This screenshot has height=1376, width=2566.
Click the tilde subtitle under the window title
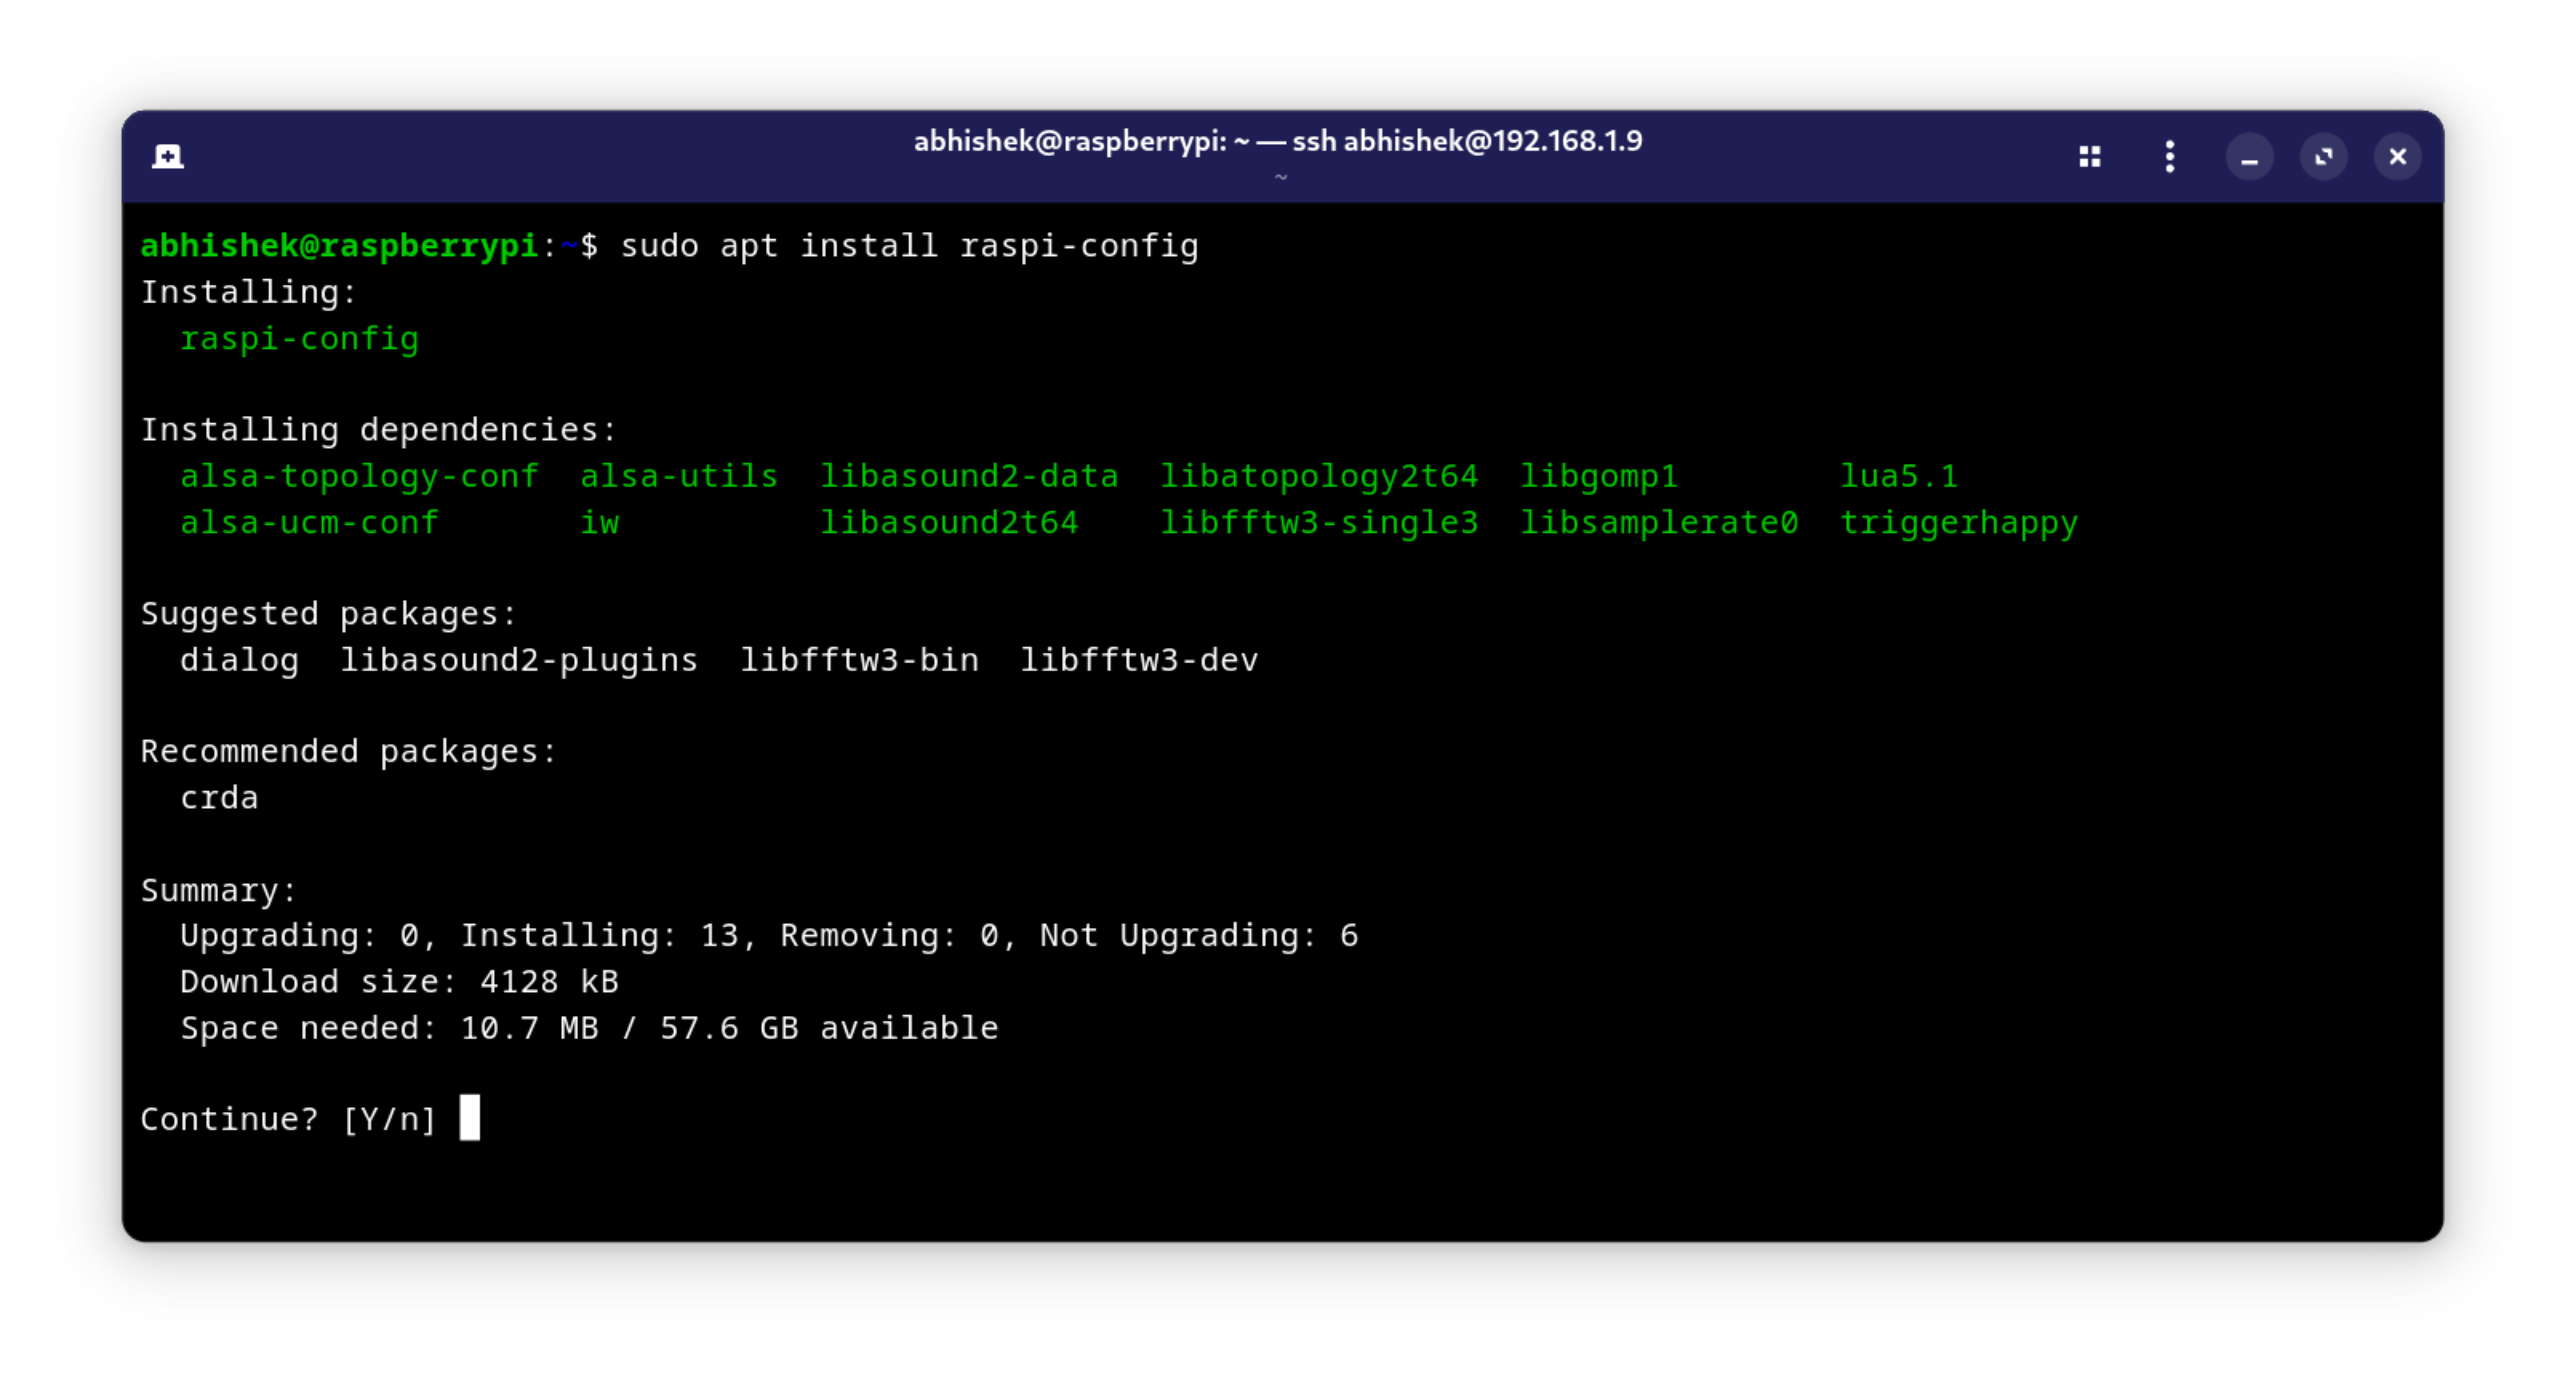1280,176
